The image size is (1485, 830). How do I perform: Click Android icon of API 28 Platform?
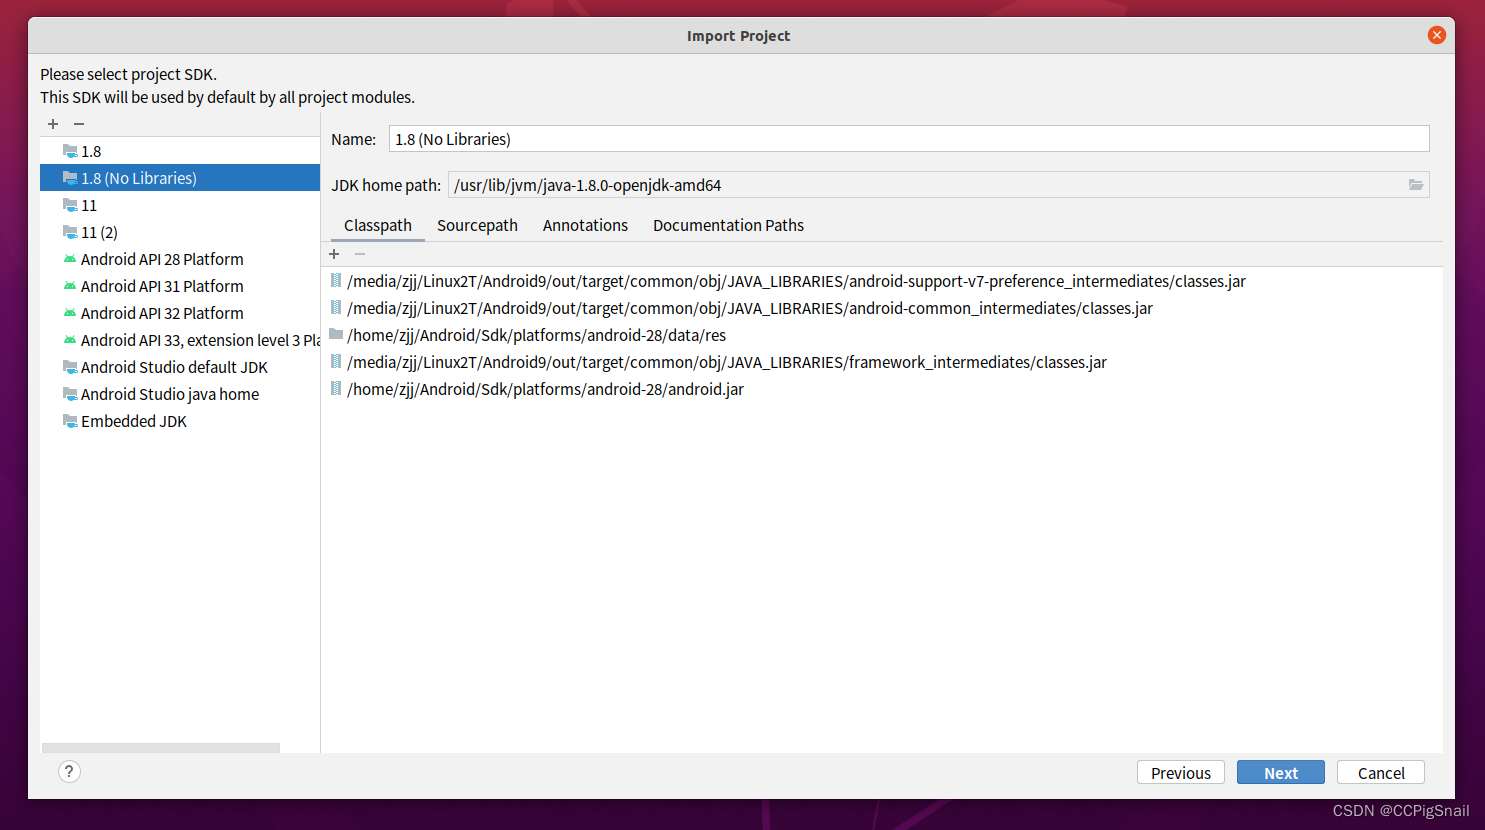(x=70, y=259)
